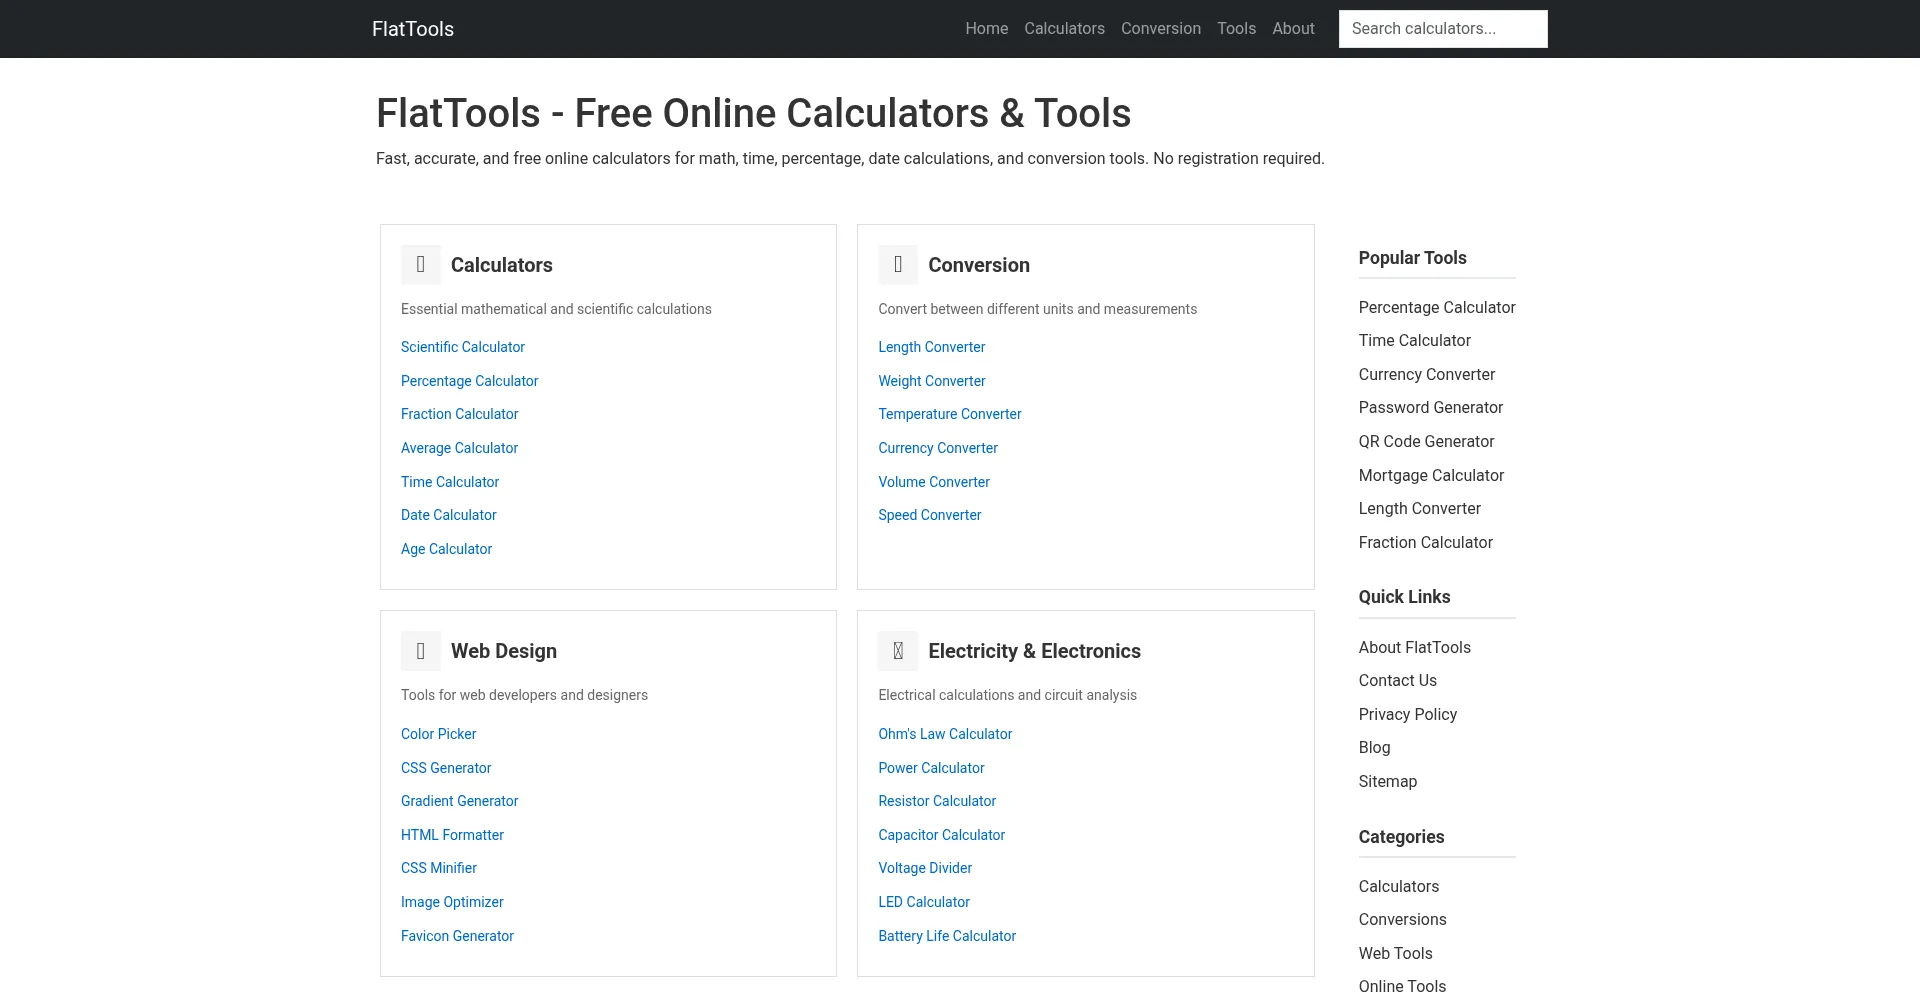The height and width of the screenshot is (993, 1920).
Task: Open the Gradient Generator link
Action: pyautogui.click(x=459, y=801)
